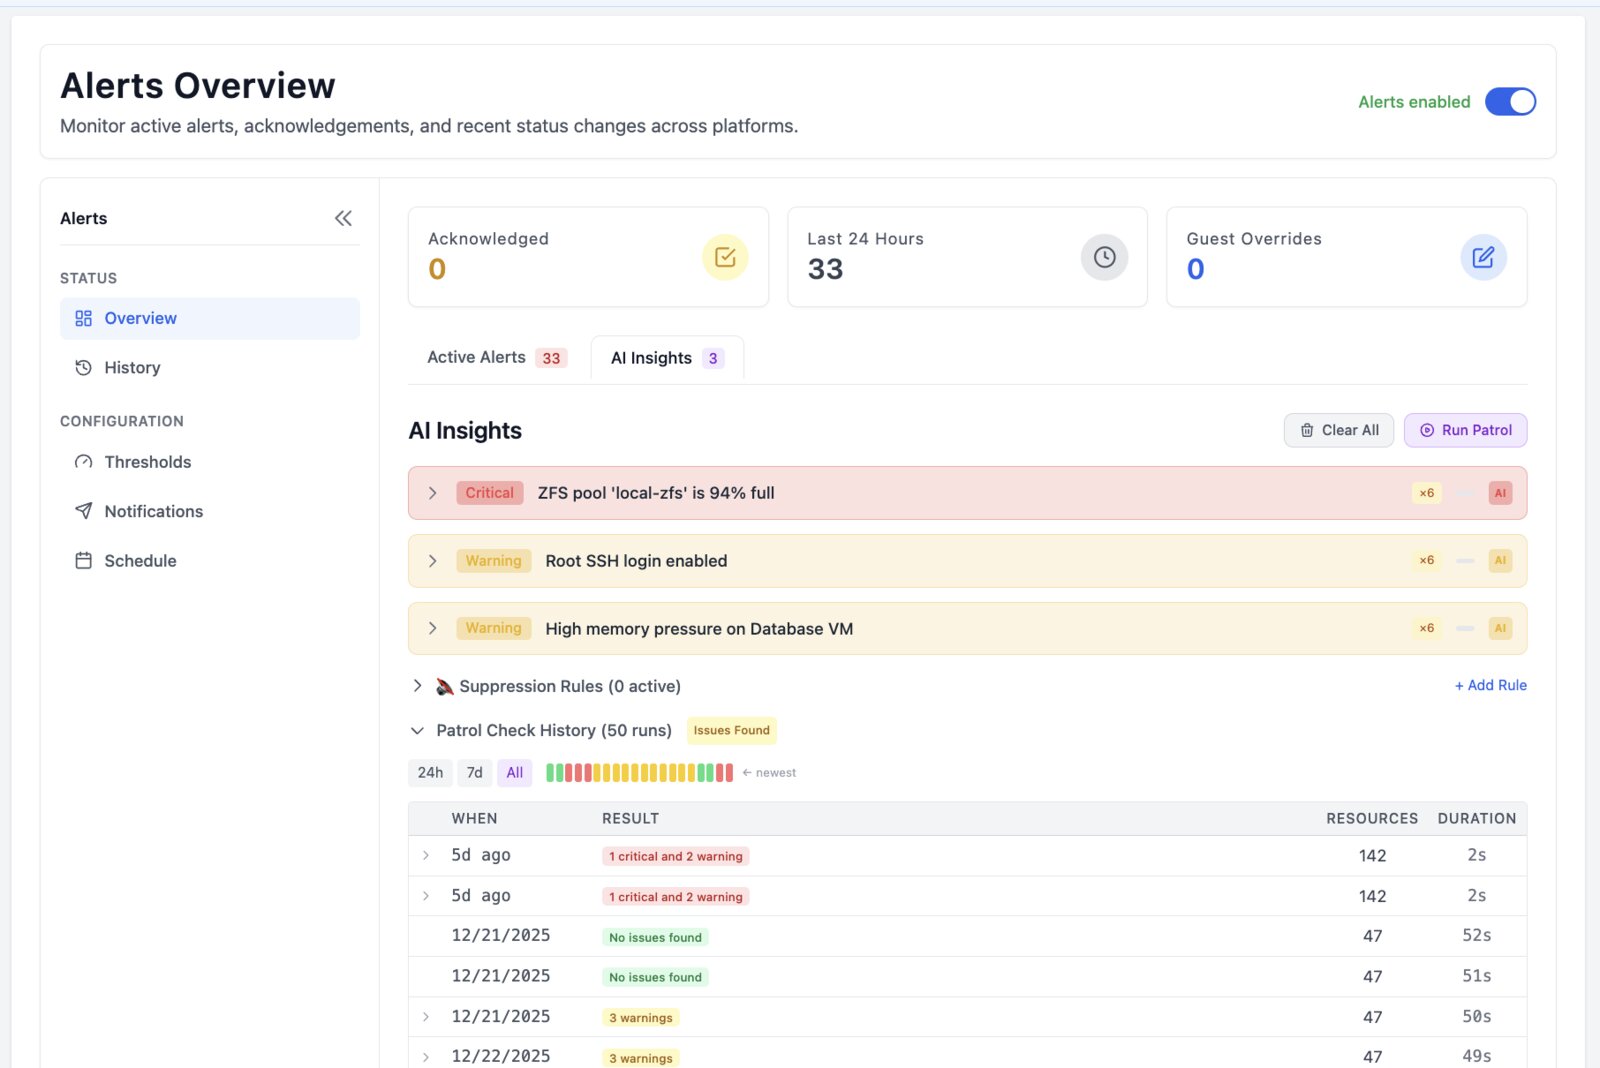Collapse the Patrol Check History section

(417, 731)
